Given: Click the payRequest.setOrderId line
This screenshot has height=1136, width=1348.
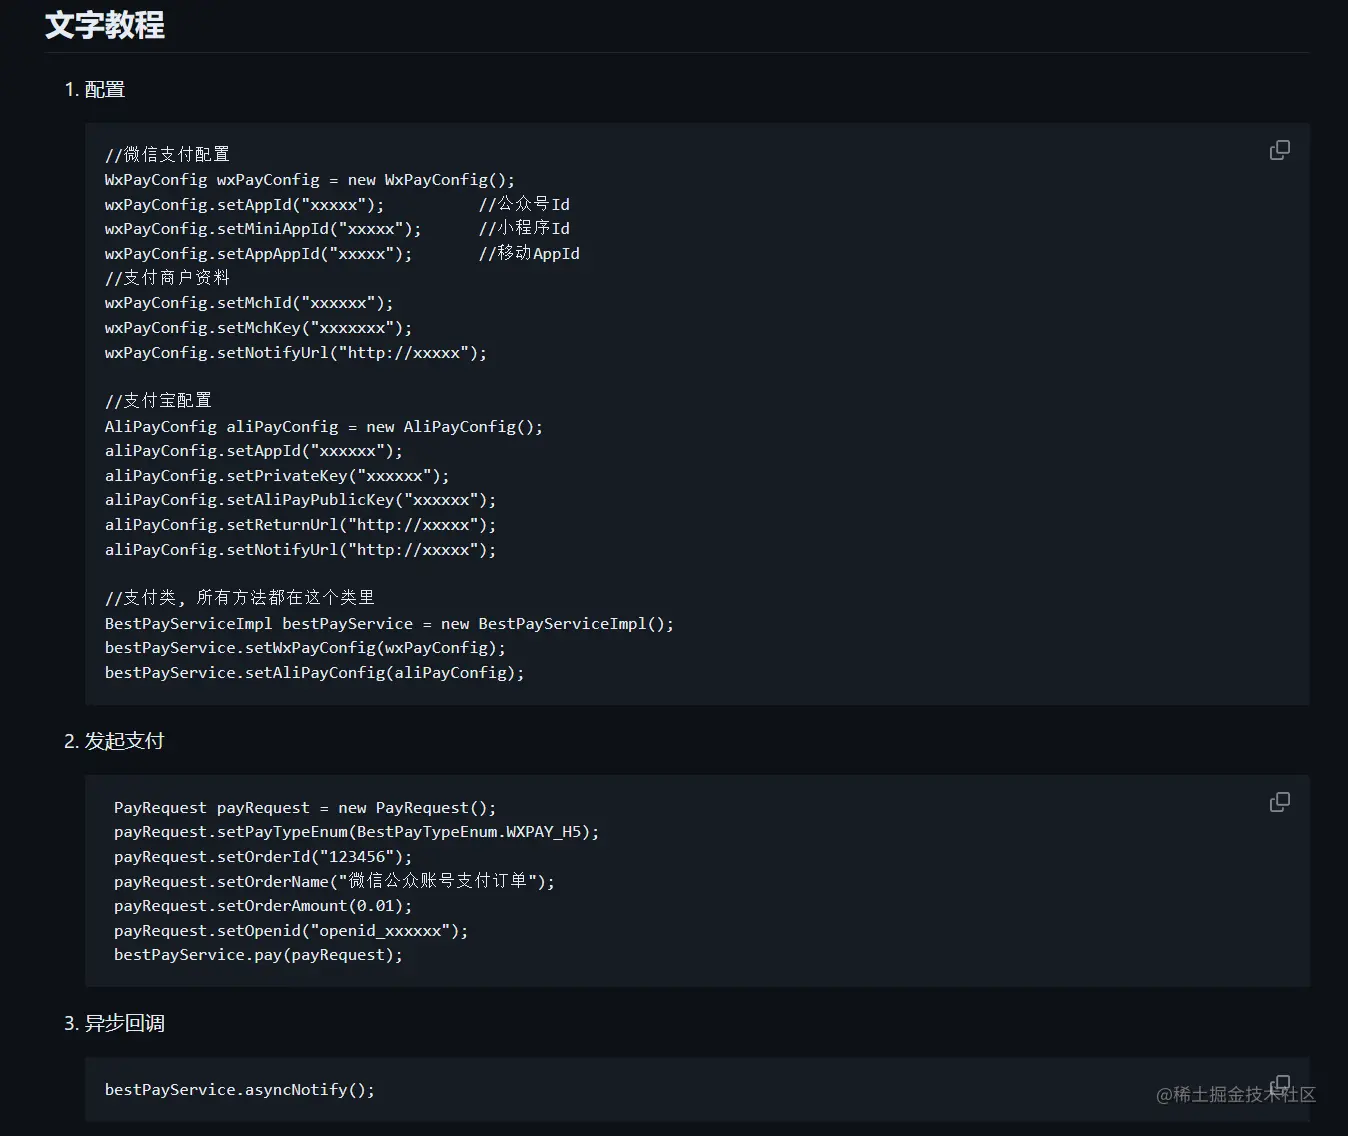Looking at the screenshot, I should click(x=263, y=856).
